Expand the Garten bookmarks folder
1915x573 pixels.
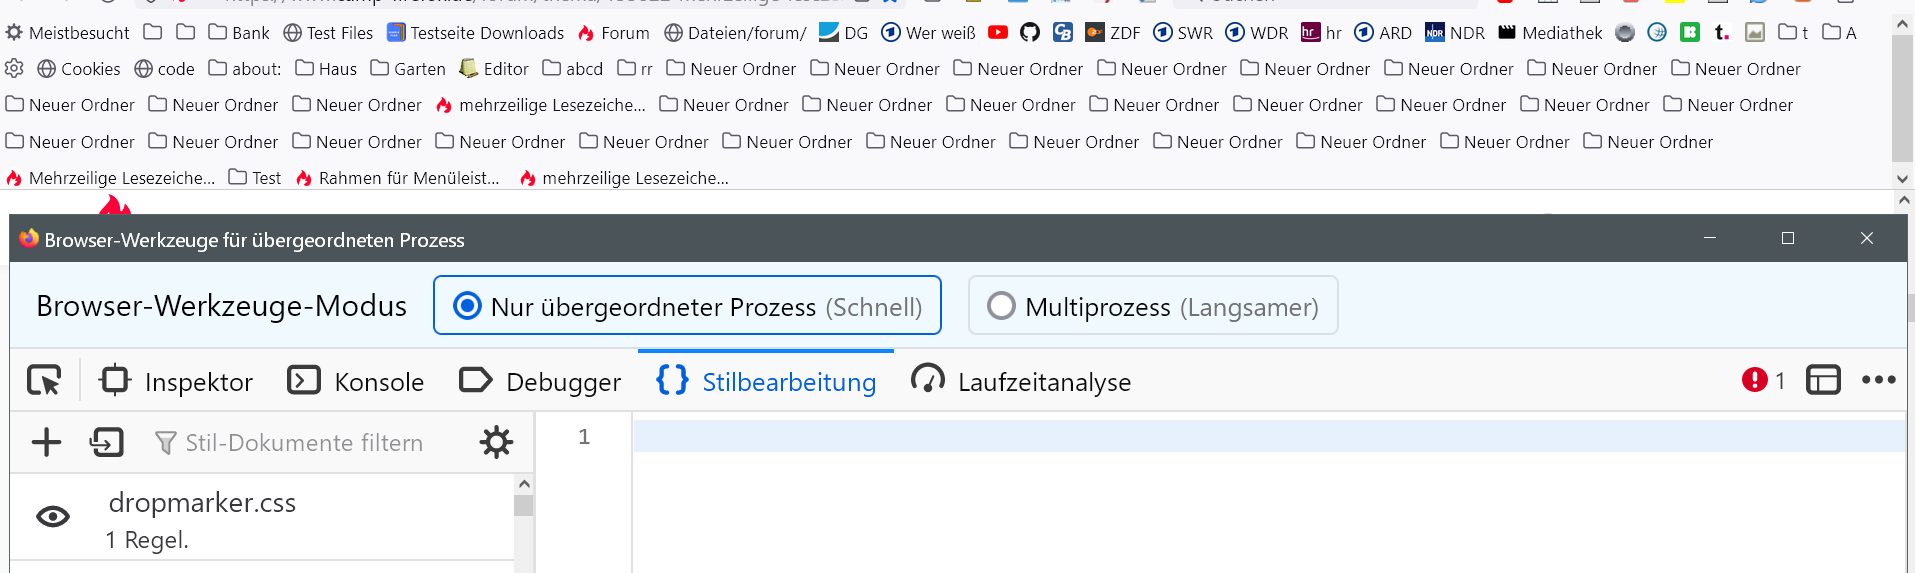pos(408,69)
